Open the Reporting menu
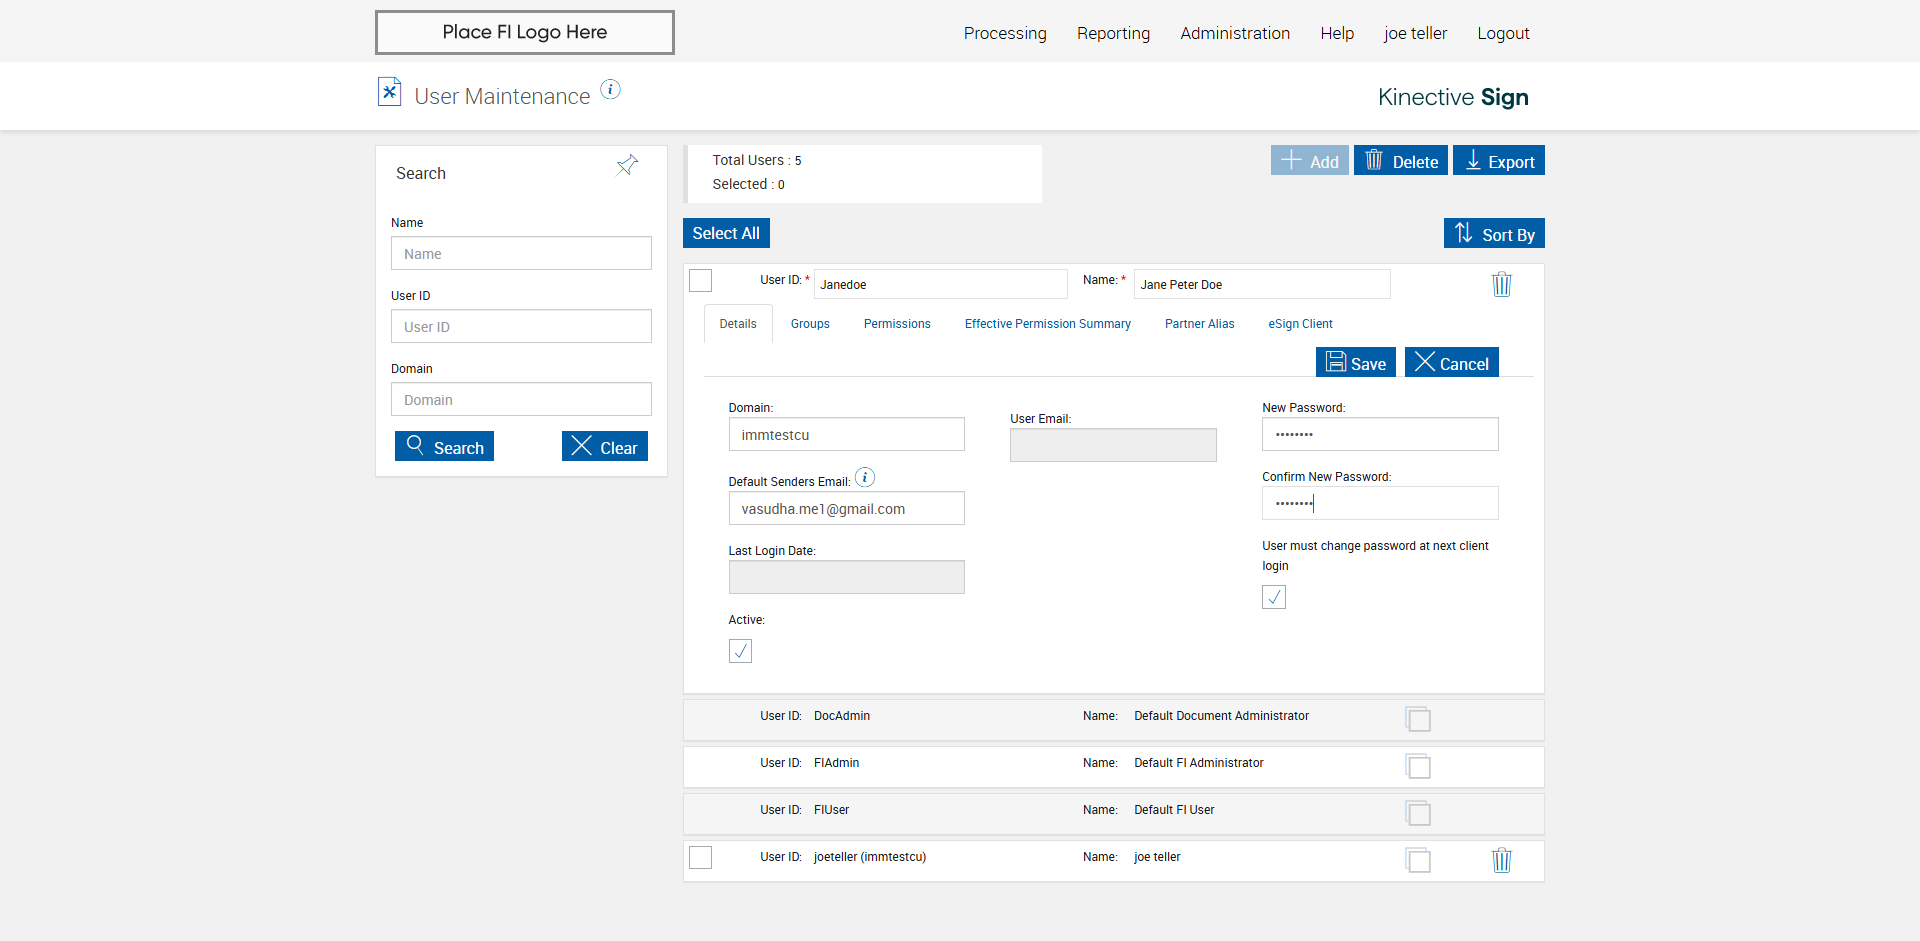 pos(1113,33)
